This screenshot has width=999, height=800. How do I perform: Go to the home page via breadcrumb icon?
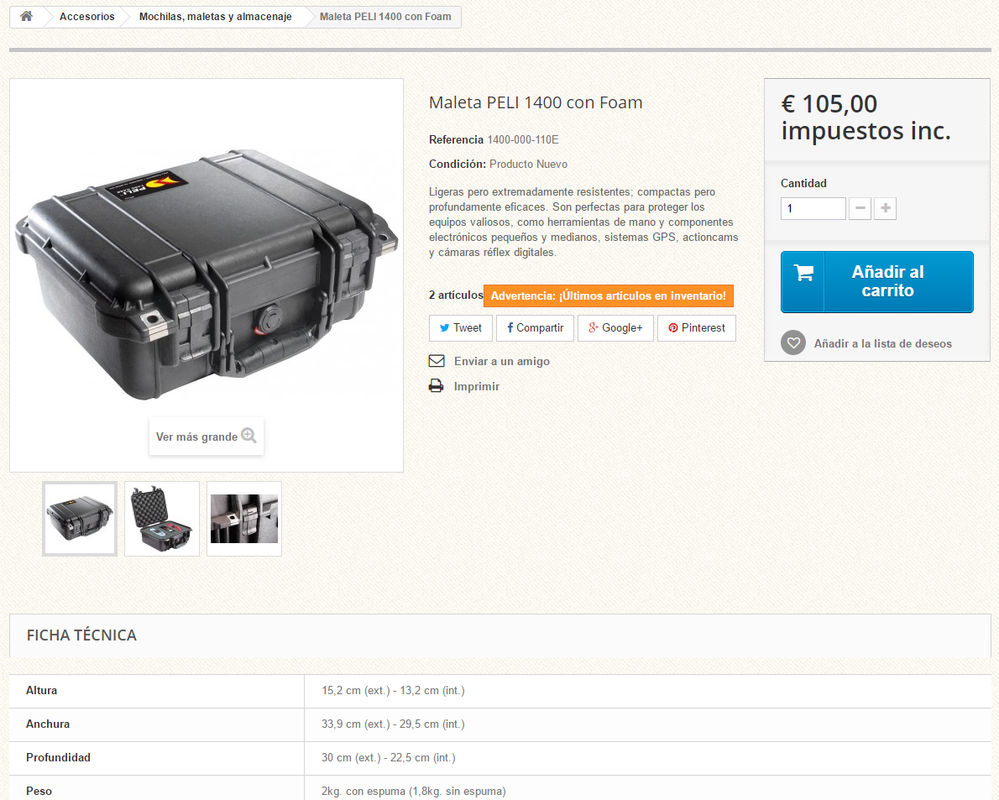coord(26,17)
